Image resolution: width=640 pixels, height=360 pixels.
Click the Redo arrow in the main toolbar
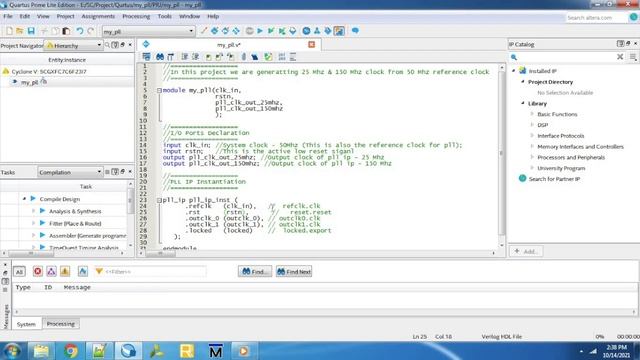point(91,31)
